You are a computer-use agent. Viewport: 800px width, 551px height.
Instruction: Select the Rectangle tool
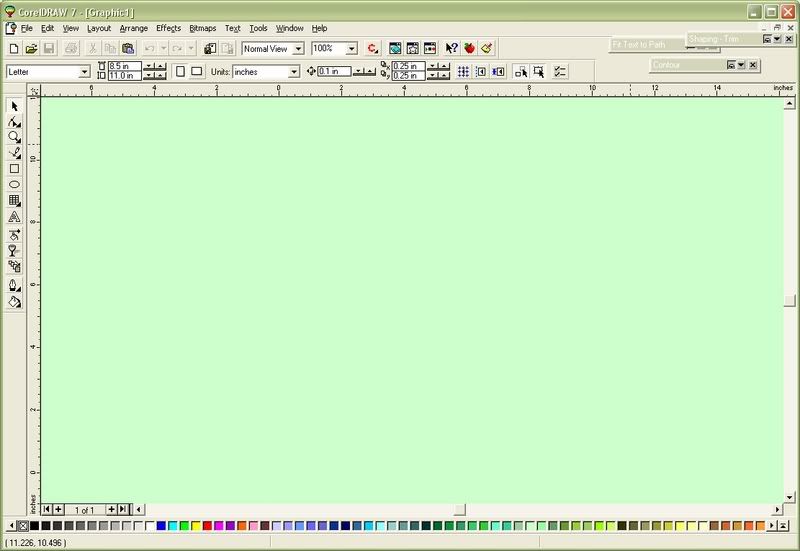[x=15, y=169]
